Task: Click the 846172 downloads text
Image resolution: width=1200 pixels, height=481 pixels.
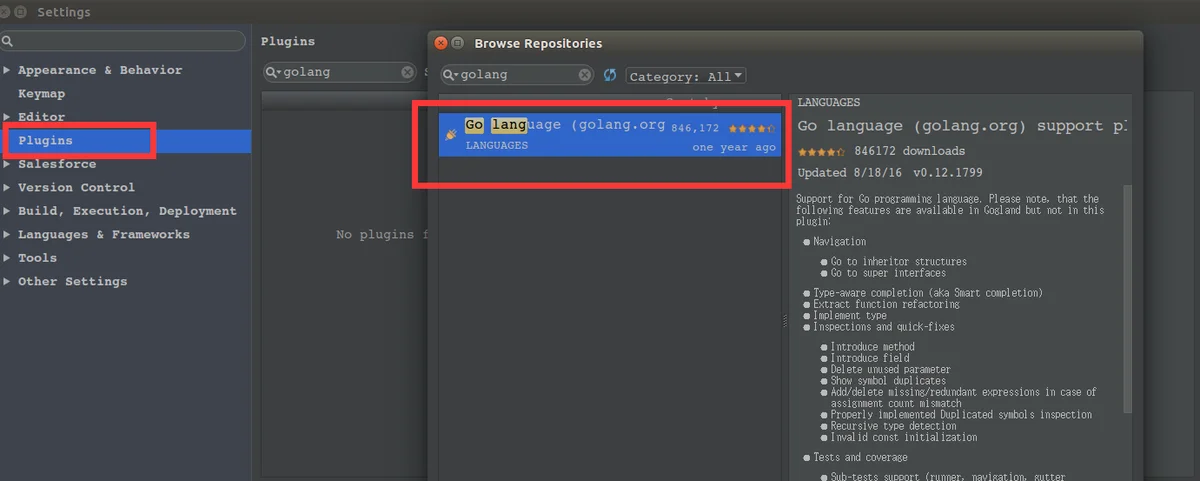Action: 910,152
